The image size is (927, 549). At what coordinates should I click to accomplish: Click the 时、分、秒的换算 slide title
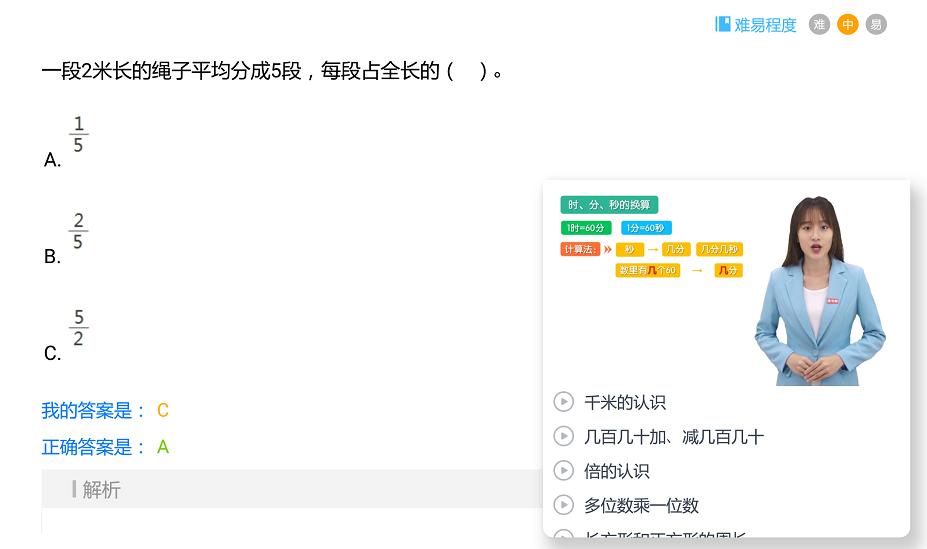(x=609, y=205)
